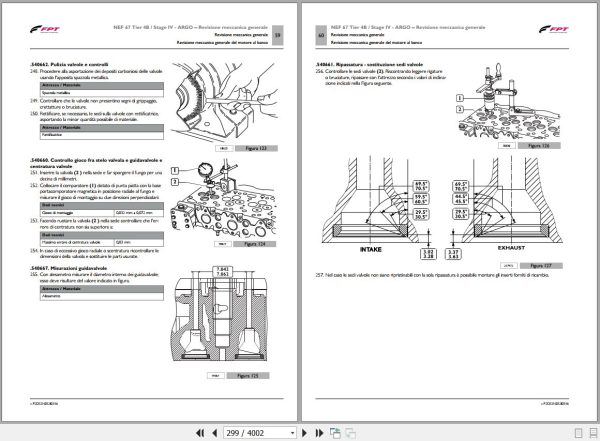Click the page number 59 box in header
Viewport: 600px width, 441px height.
pyautogui.click(x=278, y=35)
